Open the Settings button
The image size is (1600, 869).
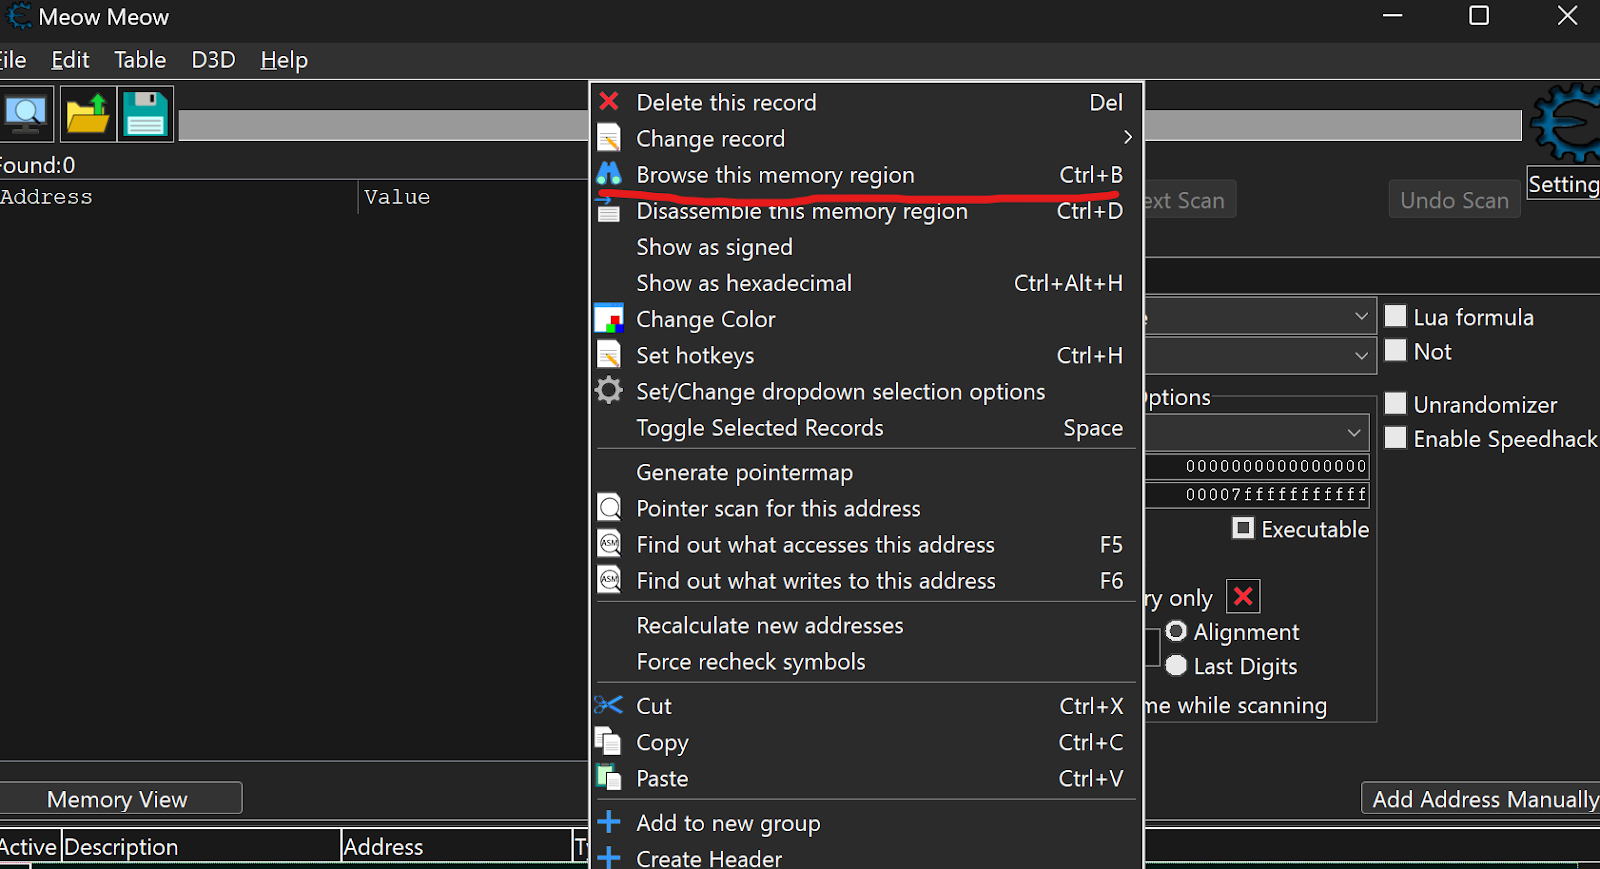click(1564, 184)
